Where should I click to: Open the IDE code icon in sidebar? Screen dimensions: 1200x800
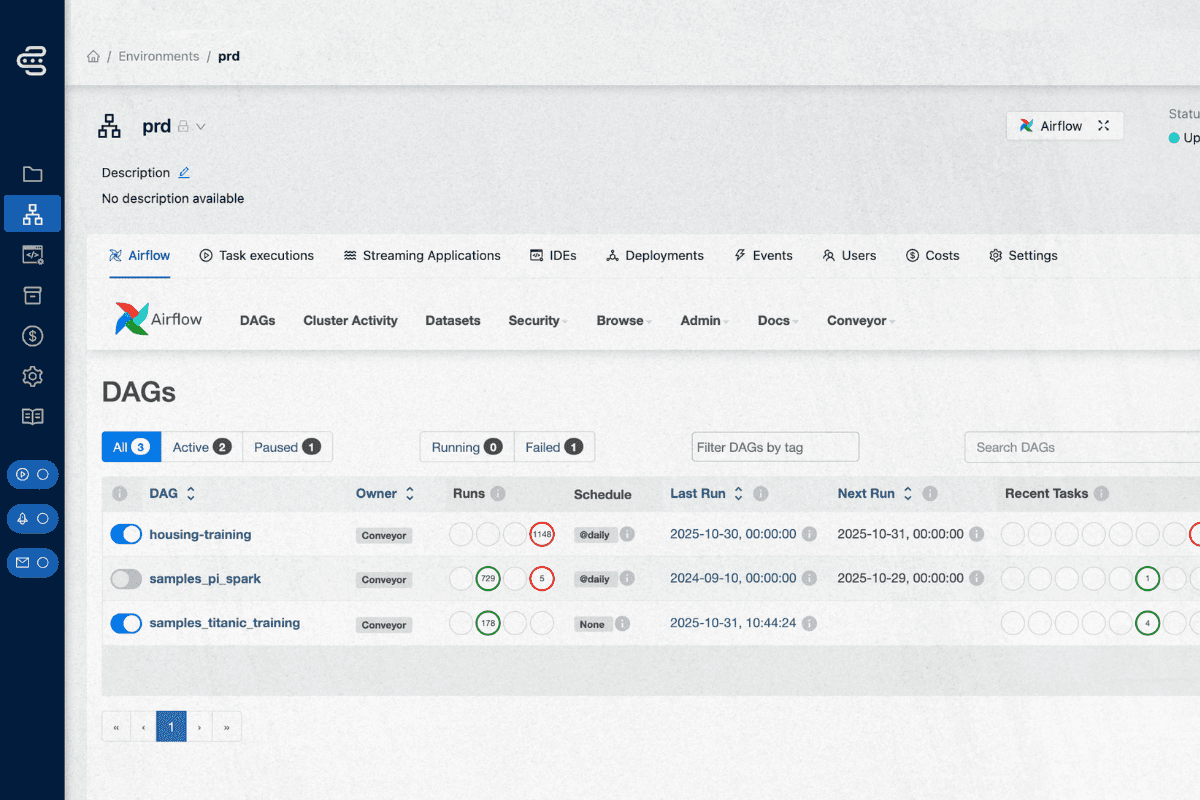point(32,254)
